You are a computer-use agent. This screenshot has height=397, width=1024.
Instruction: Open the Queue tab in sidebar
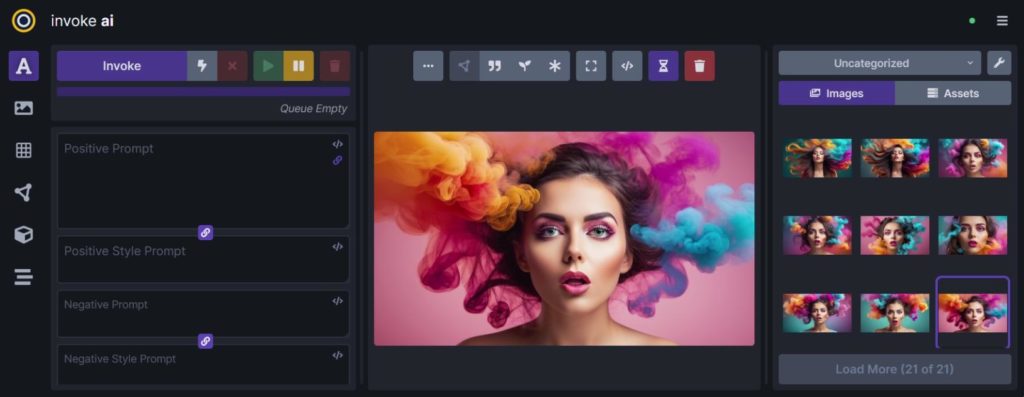click(24, 278)
